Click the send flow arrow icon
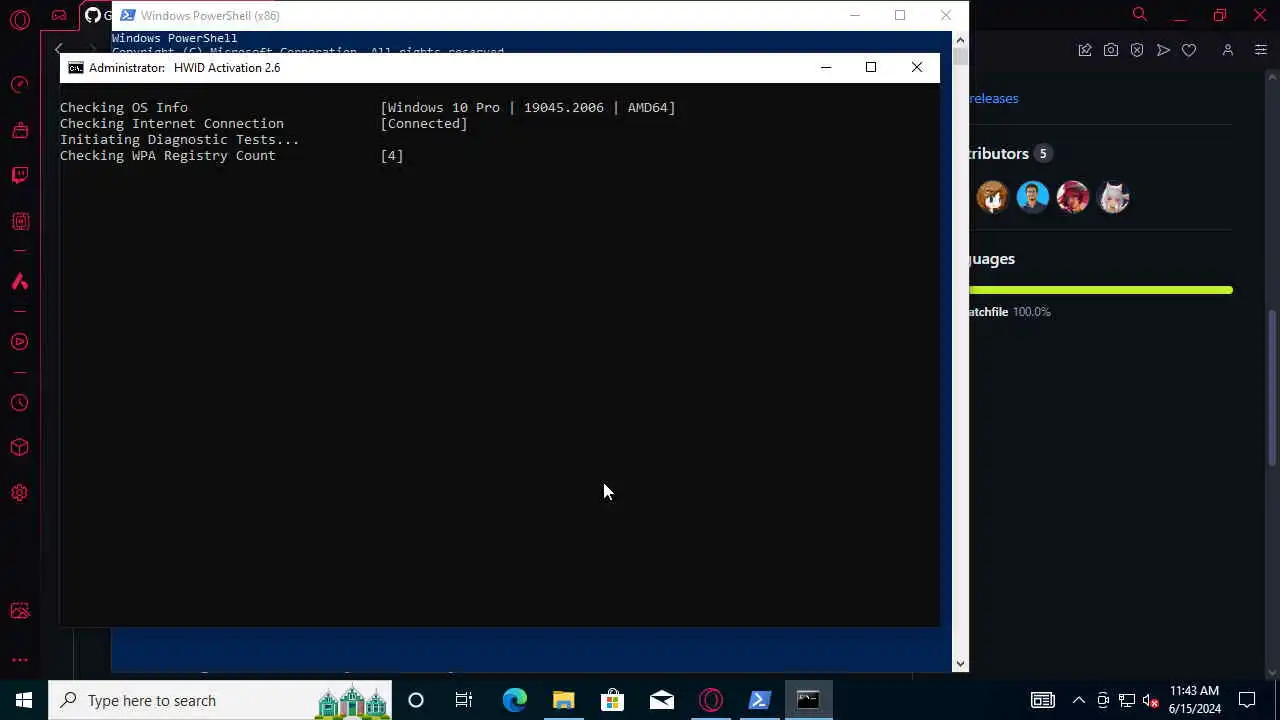Image resolution: width=1280 pixels, height=720 pixels. point(1163,50)
